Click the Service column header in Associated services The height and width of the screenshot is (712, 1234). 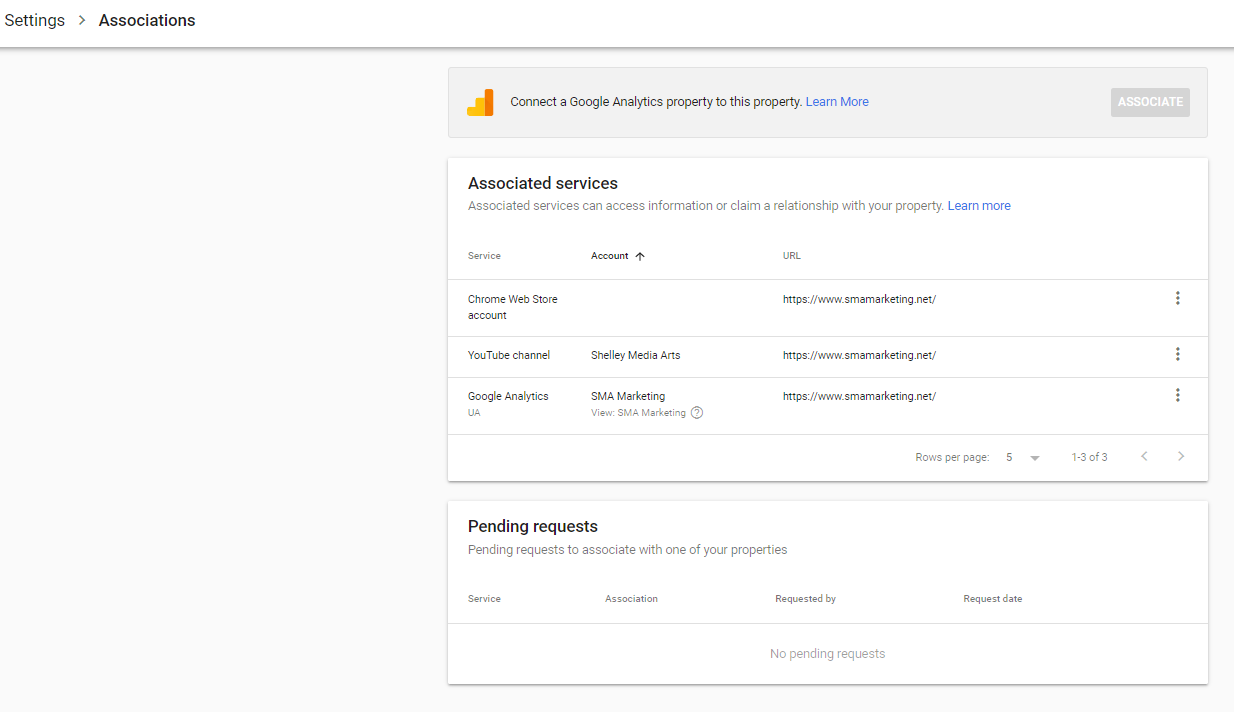(484, 256)
